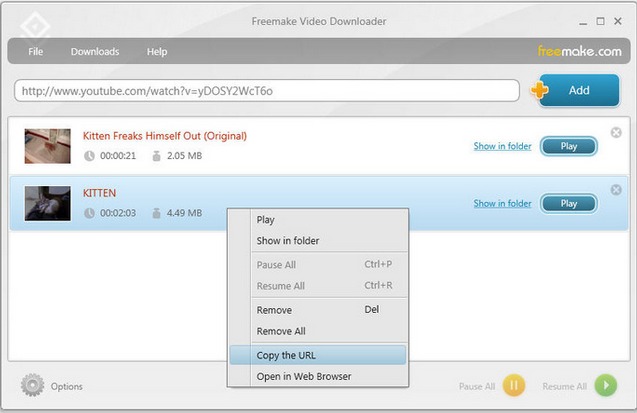This screenshot has width=637, height=413.
Task: Remove Kitten Freaks Himself Out via X icon
Action: pyautogui.click(x=615, y=133)
